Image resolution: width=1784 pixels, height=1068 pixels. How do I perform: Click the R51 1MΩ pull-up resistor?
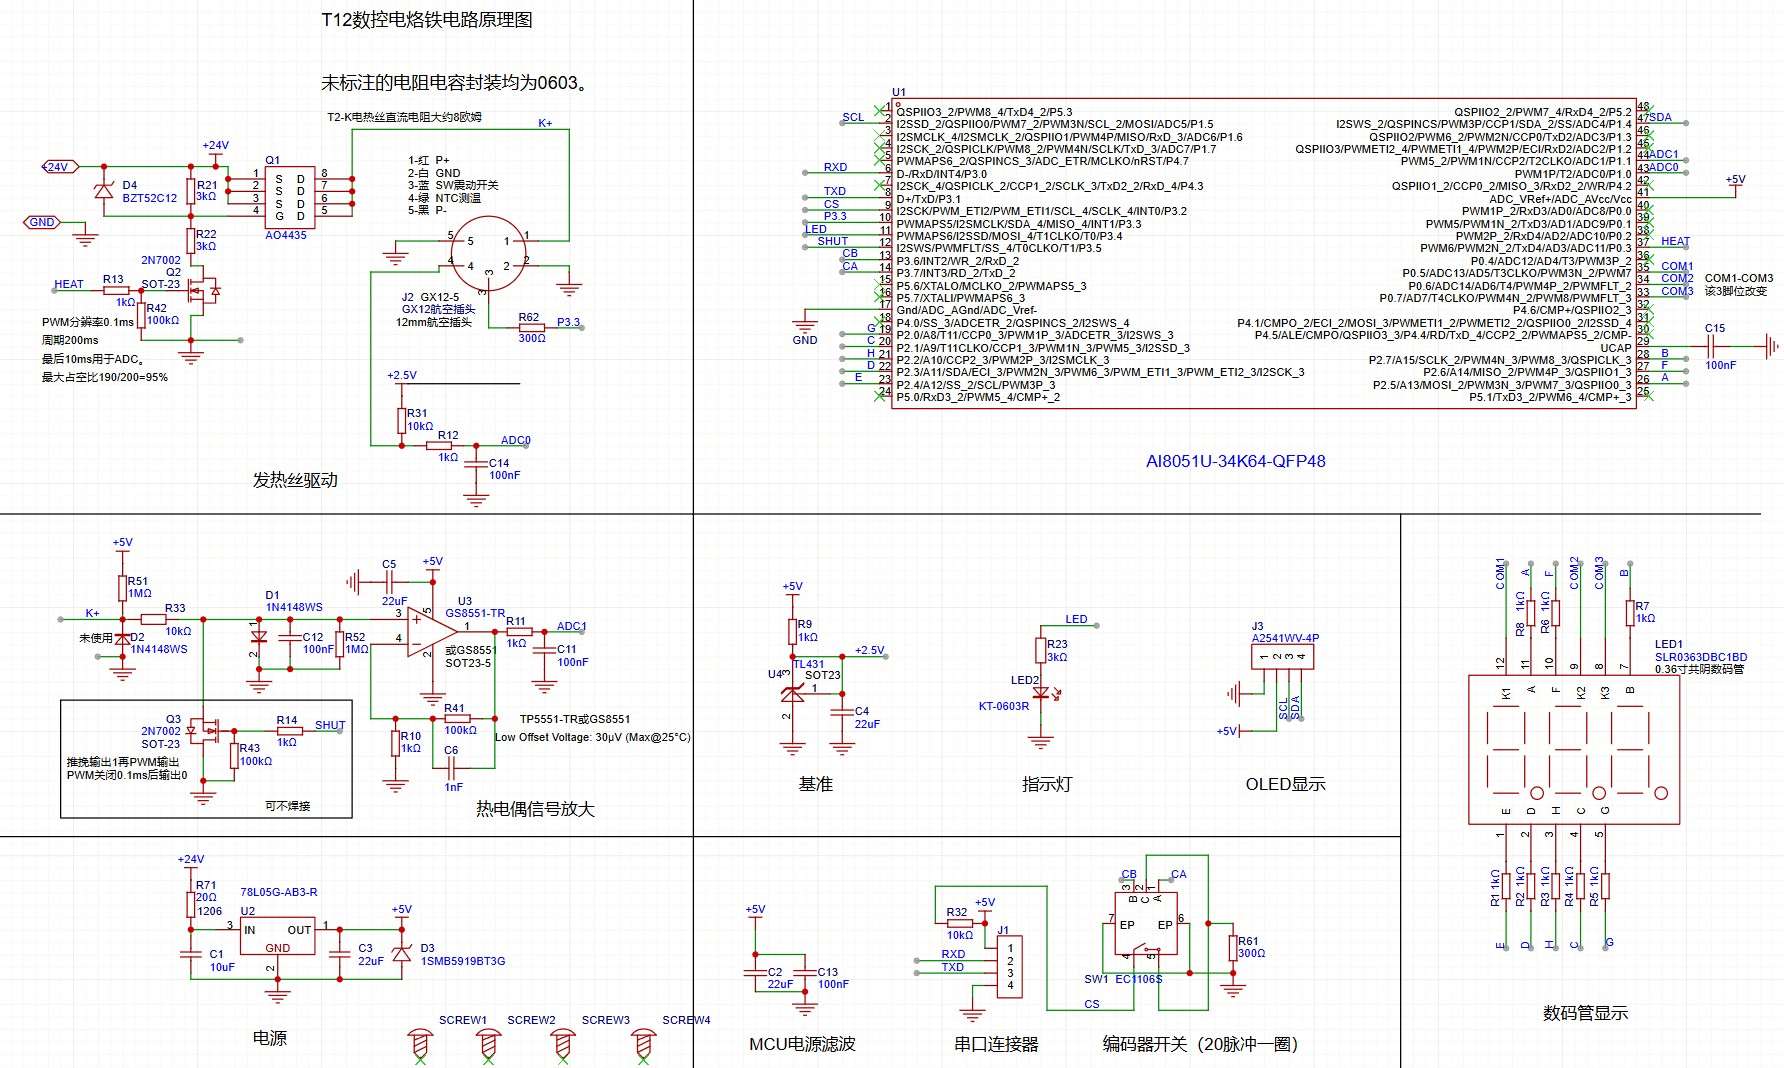[x=122, y=587]
